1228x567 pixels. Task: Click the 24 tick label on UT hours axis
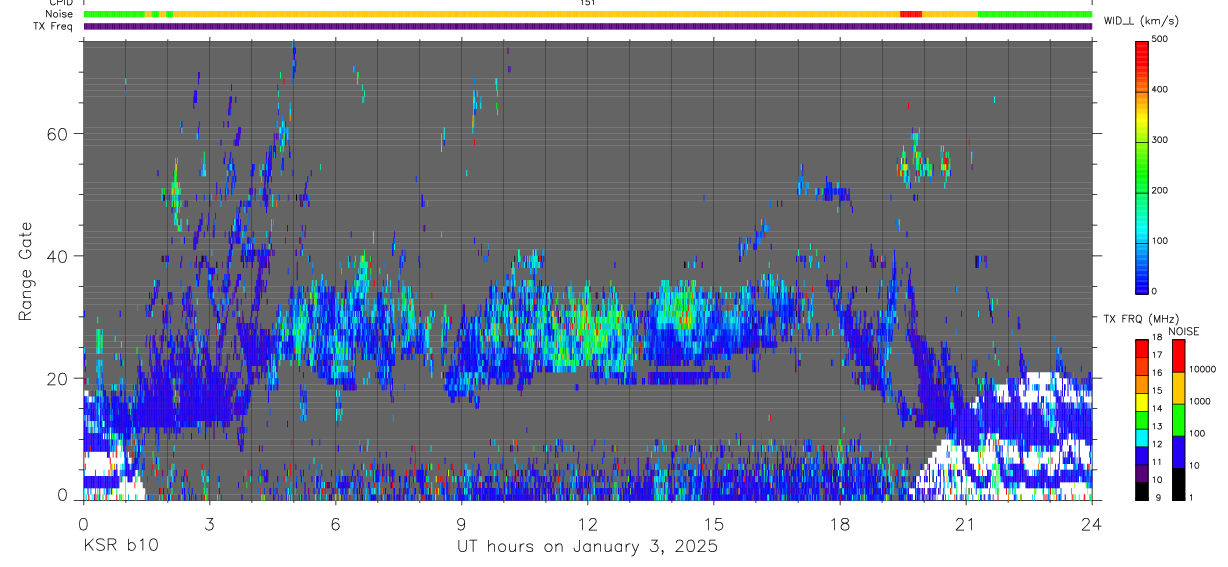(1092, 523)
